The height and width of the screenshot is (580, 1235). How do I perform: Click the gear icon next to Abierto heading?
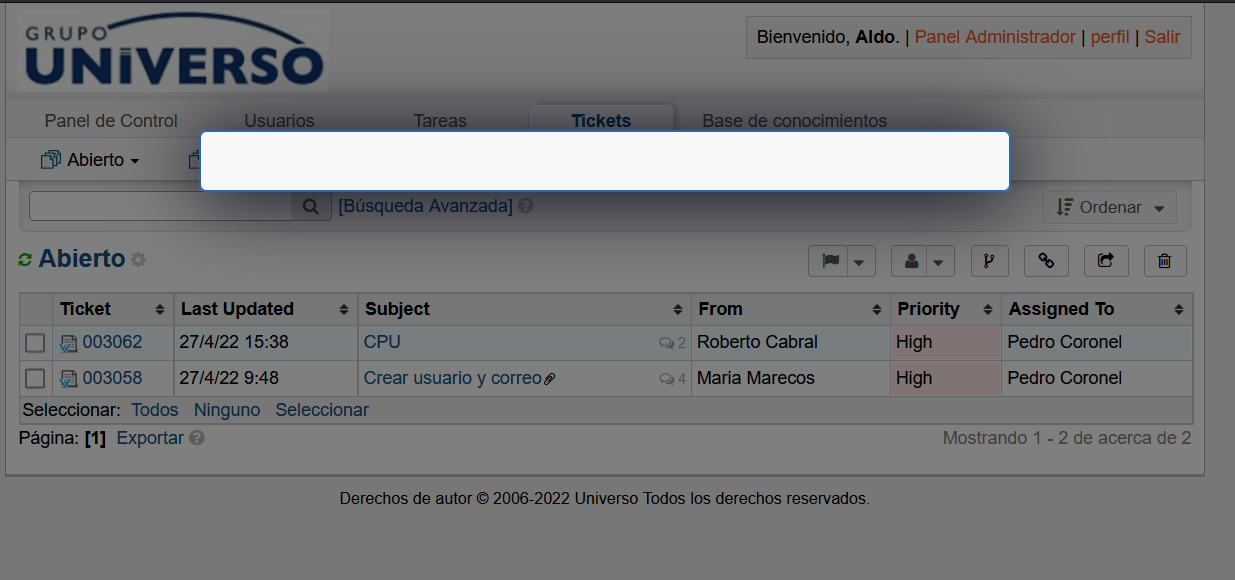tap(138, 260)
